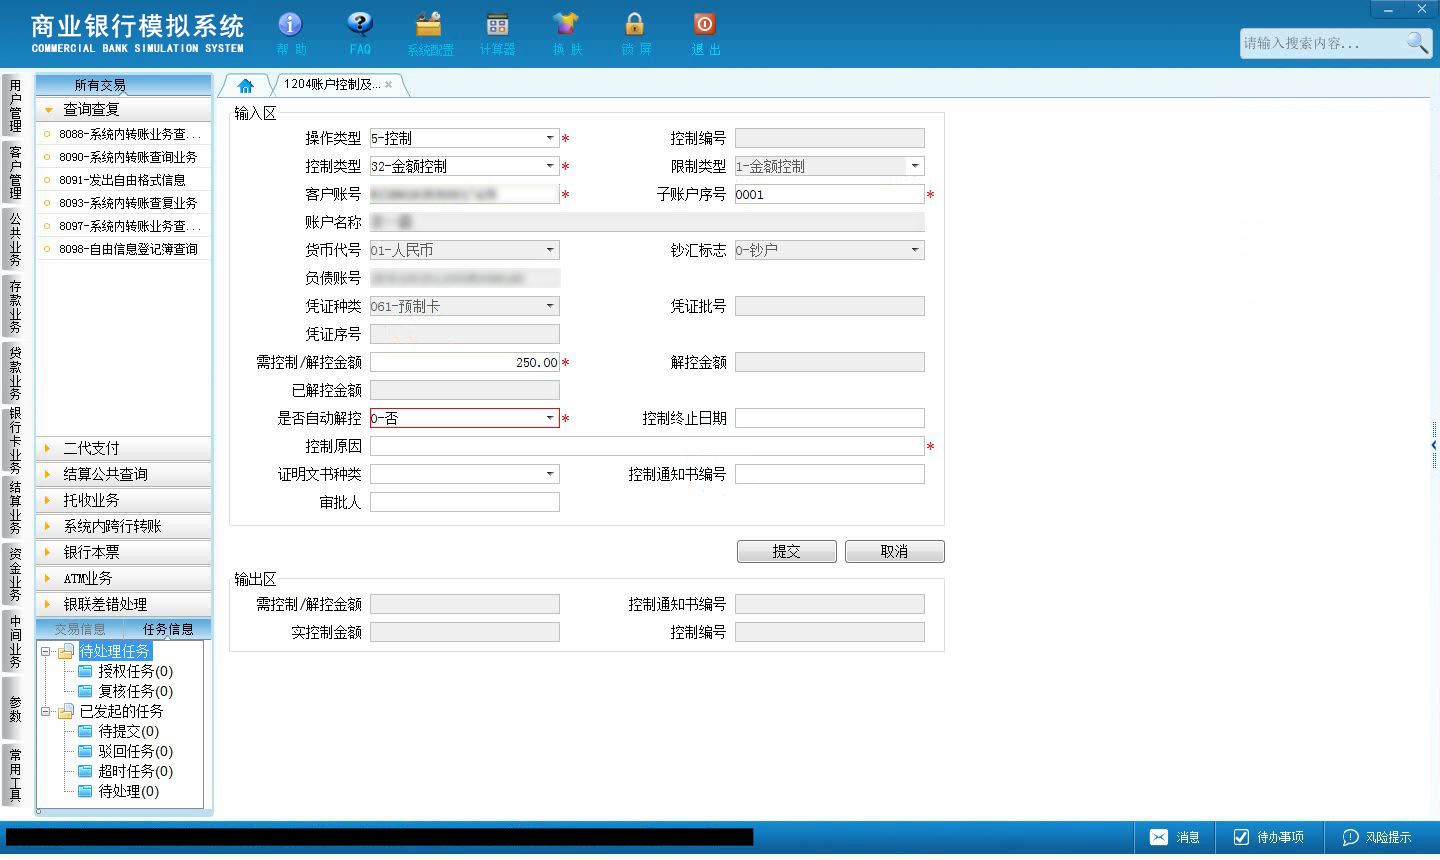Viewport: 1440px width, 860px height.
Task: Open the 客户管理 side tab
Action: [x=15, y=171]
